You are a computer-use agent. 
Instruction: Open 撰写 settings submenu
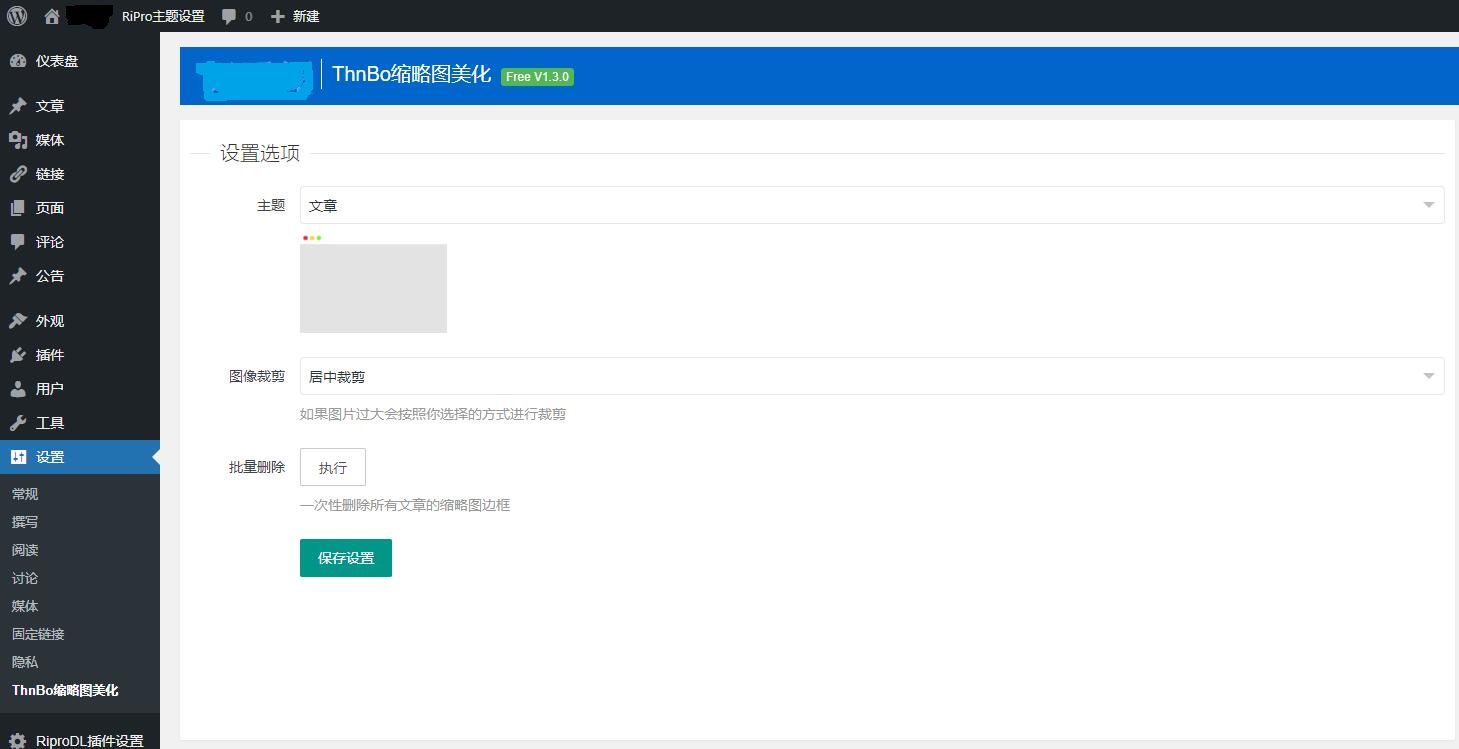coord(25,522)
